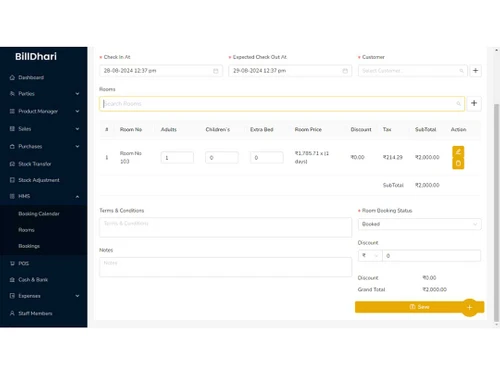The height and width of the screenshot is (375, 500).
Task: Click the Dashboard home icon
Action: point(12,78)
